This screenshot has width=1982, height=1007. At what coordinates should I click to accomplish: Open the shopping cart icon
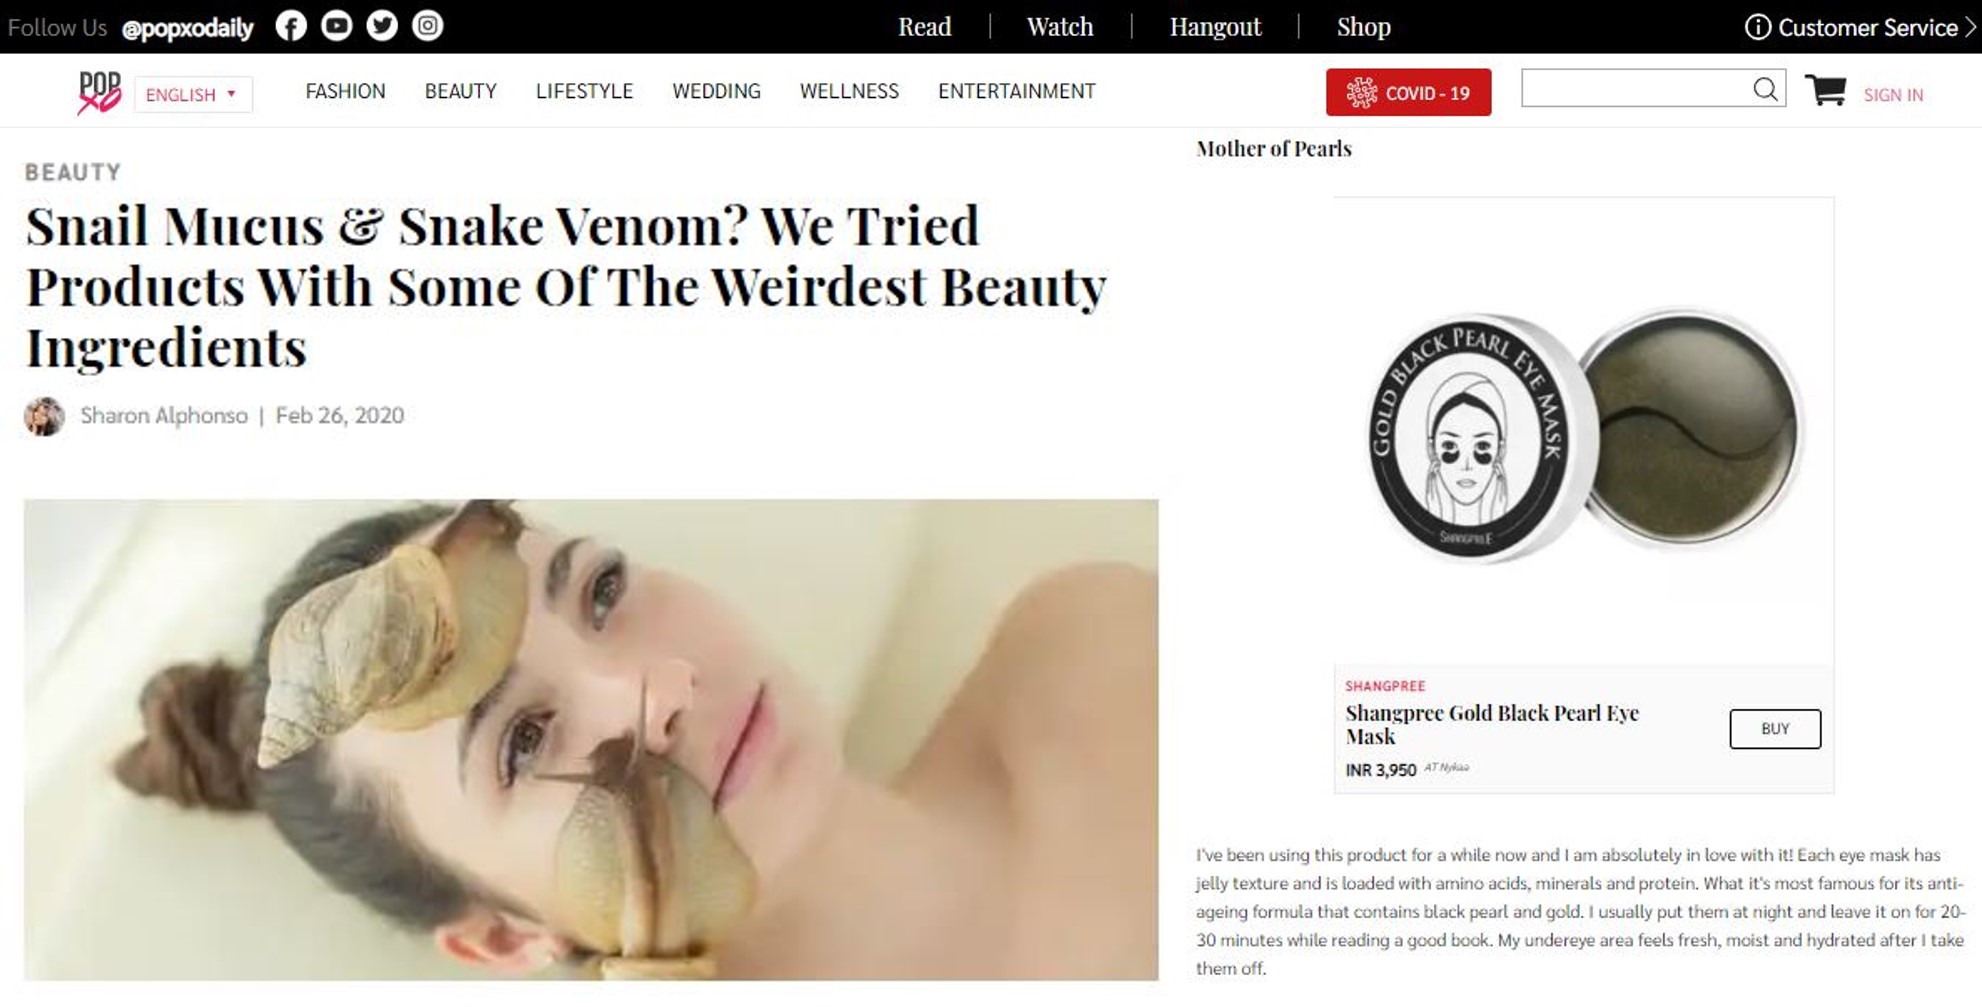coord(1825,90)
